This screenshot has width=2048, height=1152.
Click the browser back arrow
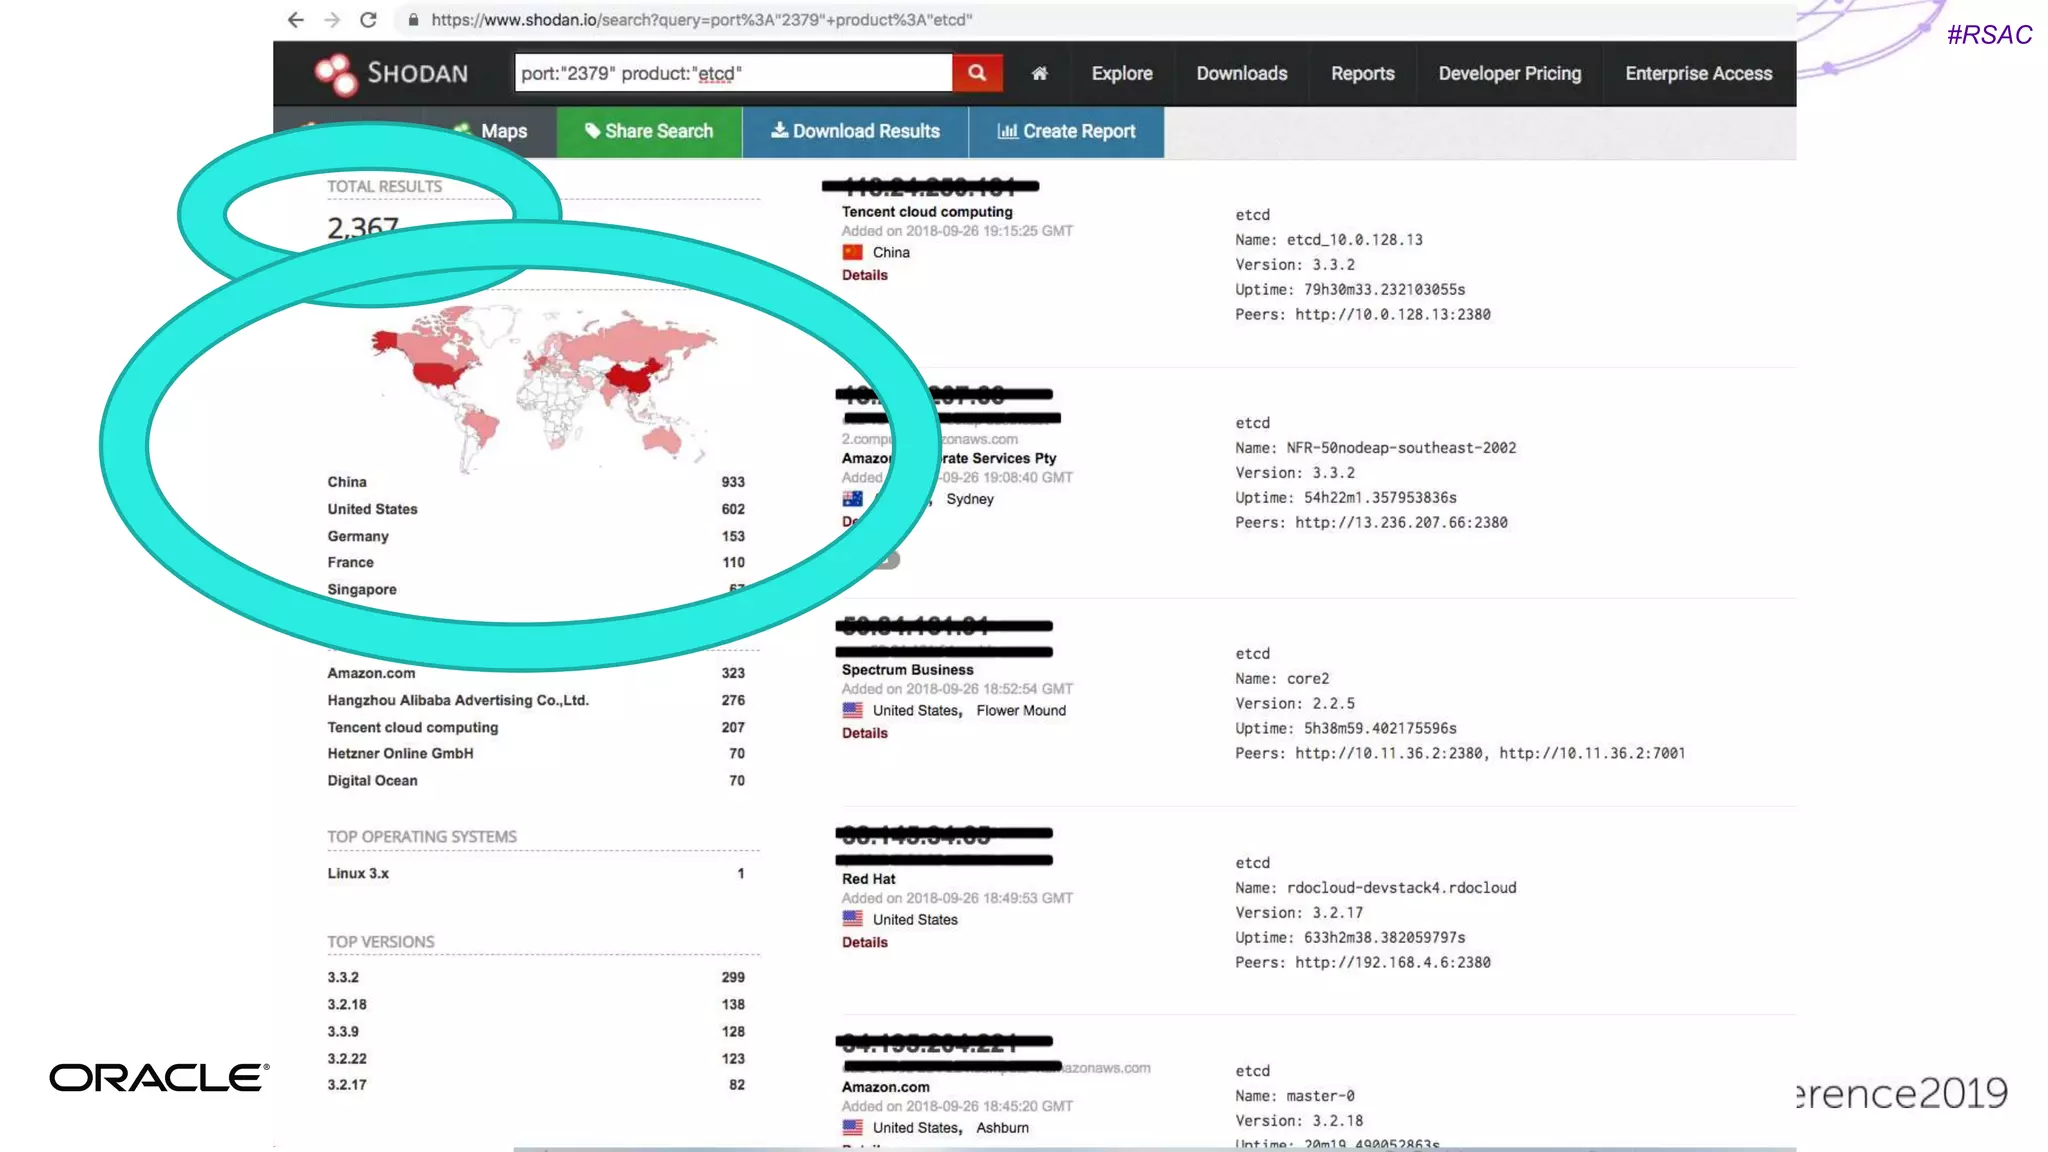coord(295,20)
